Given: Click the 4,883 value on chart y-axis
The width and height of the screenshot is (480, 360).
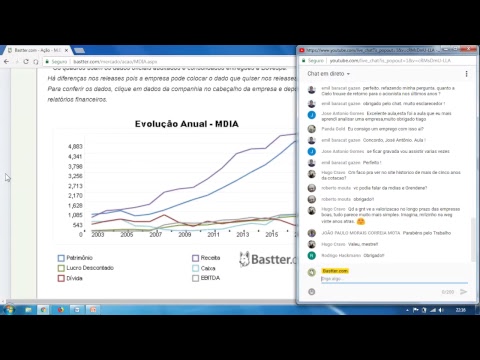Looking at the screenshot, I should 75,147.
